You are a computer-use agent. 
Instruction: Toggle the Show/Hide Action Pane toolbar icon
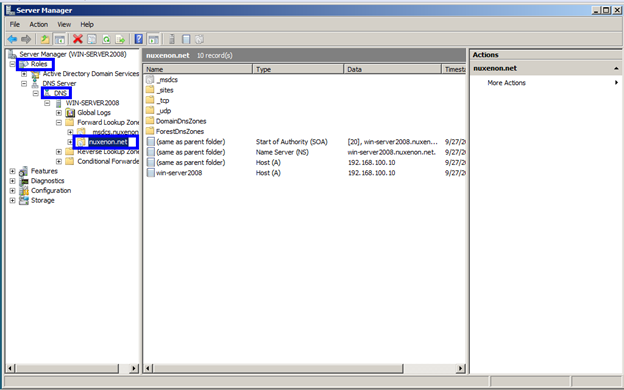click(x=153, y=39)
